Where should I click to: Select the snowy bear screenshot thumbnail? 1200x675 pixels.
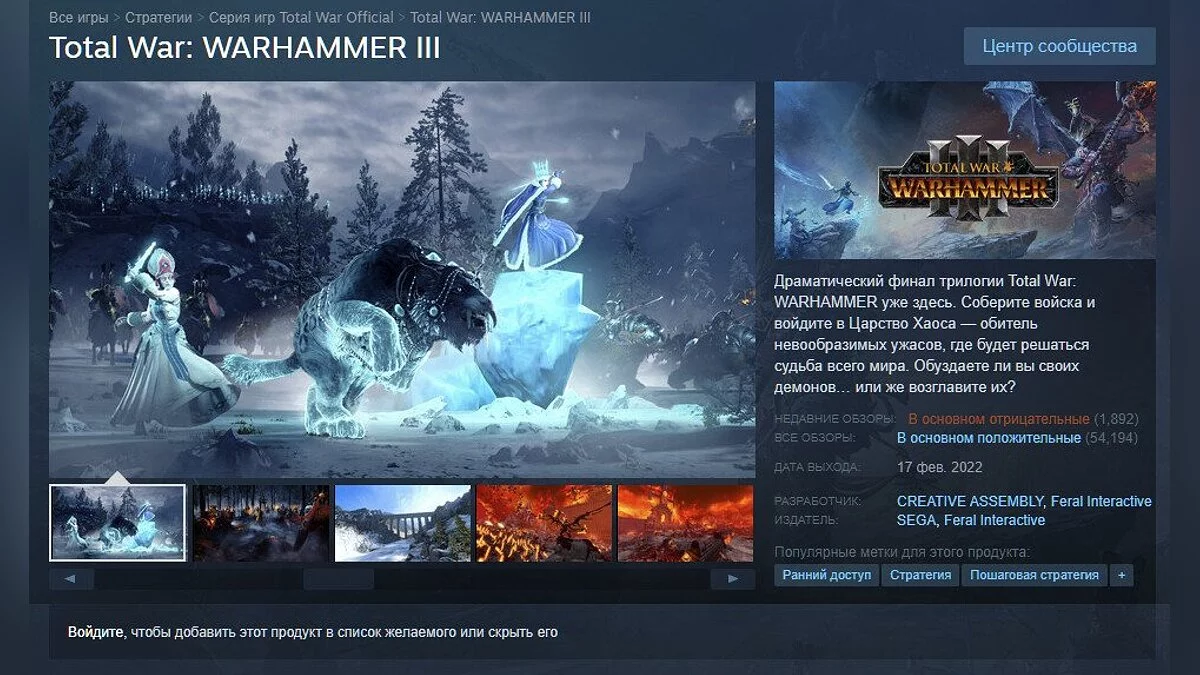click(118, 522)
